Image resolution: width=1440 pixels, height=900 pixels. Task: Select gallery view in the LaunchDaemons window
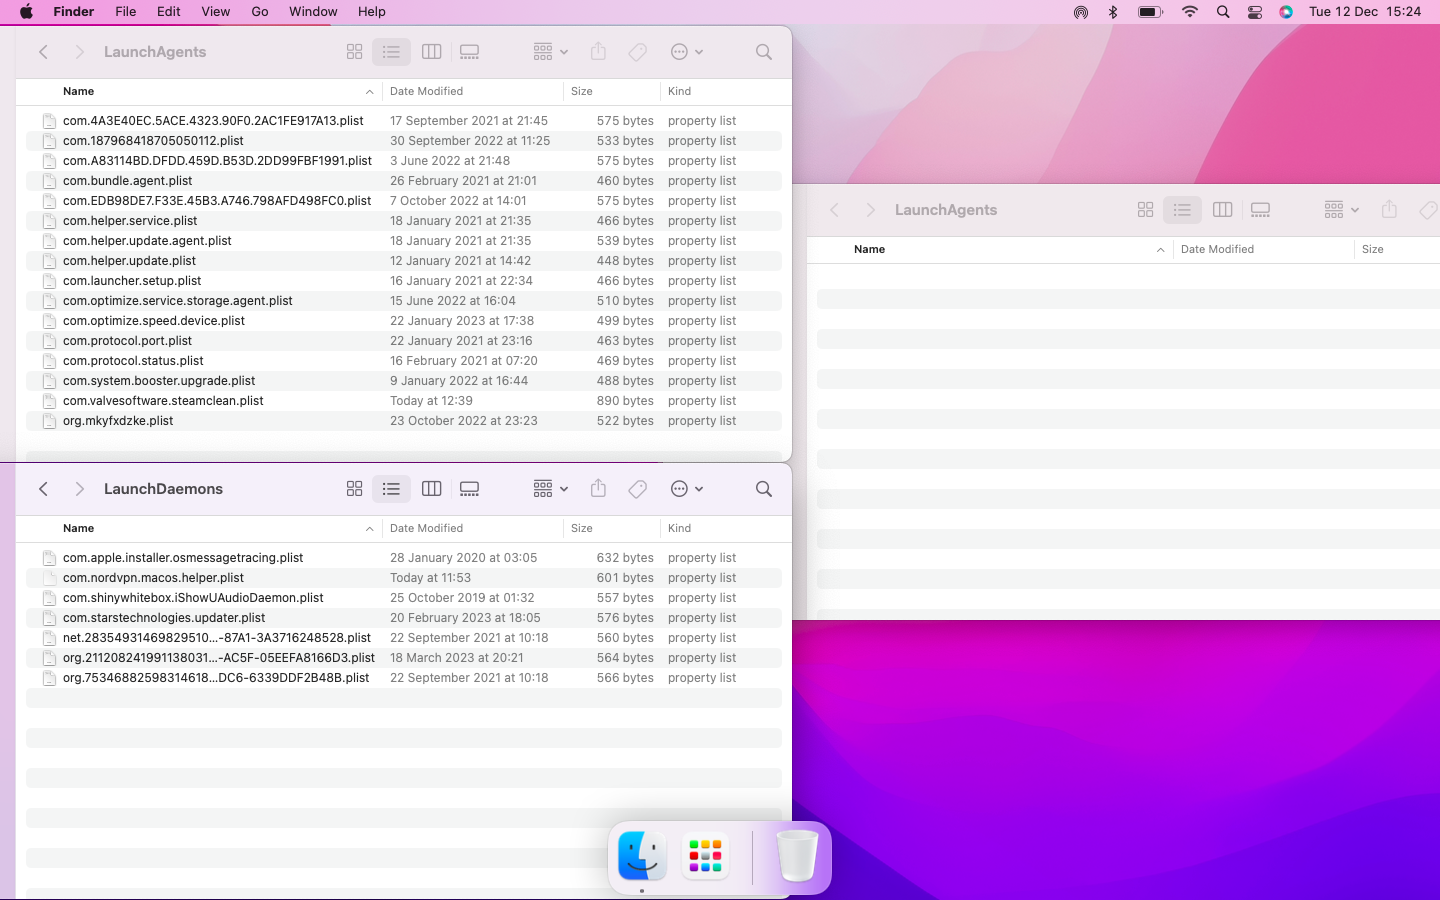[x=469, y=489]
